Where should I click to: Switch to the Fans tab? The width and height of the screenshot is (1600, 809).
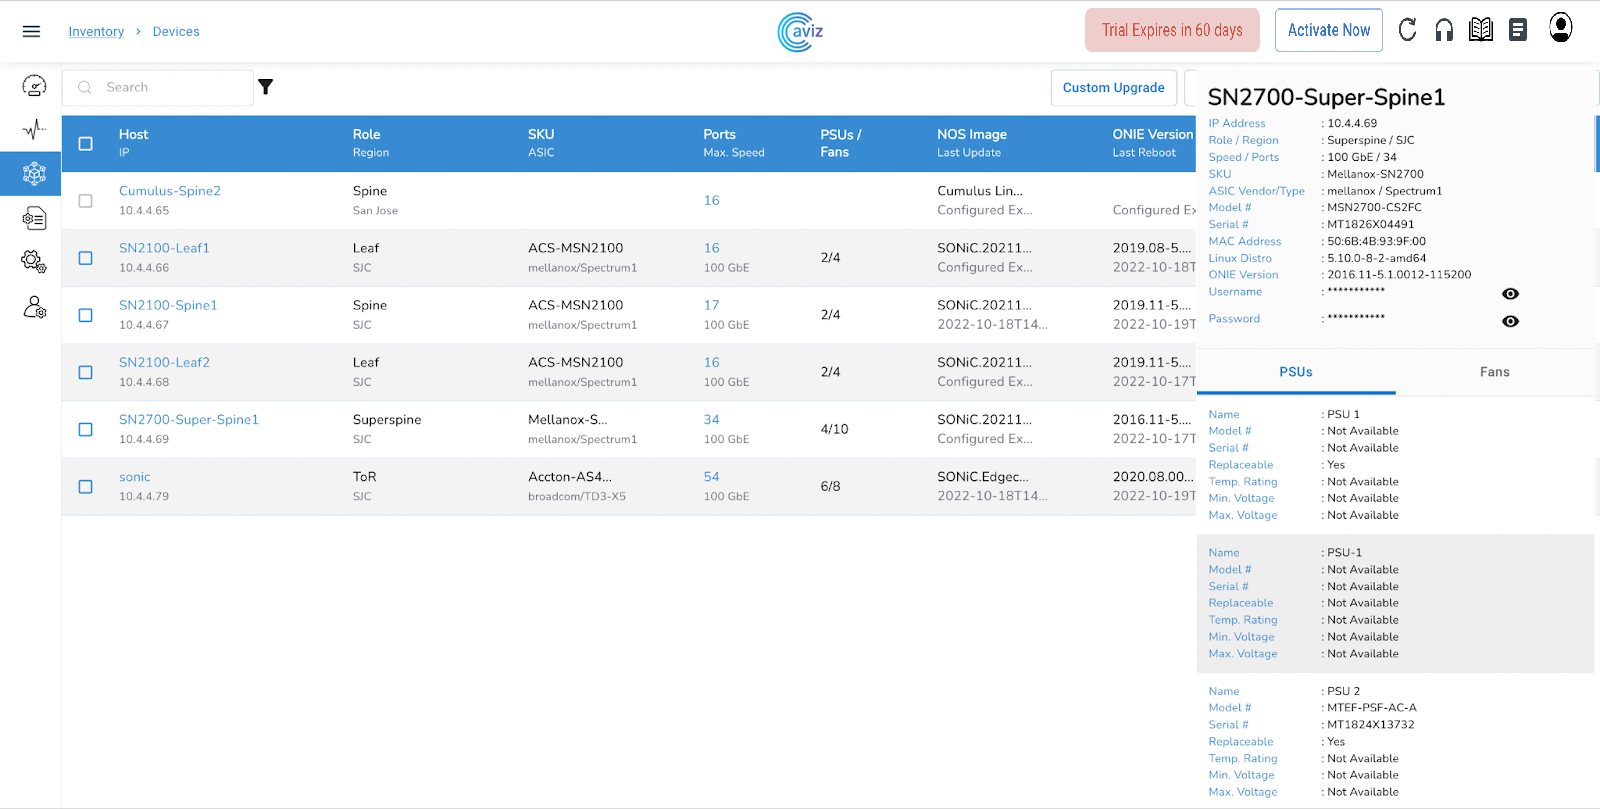coord(1494,372)
